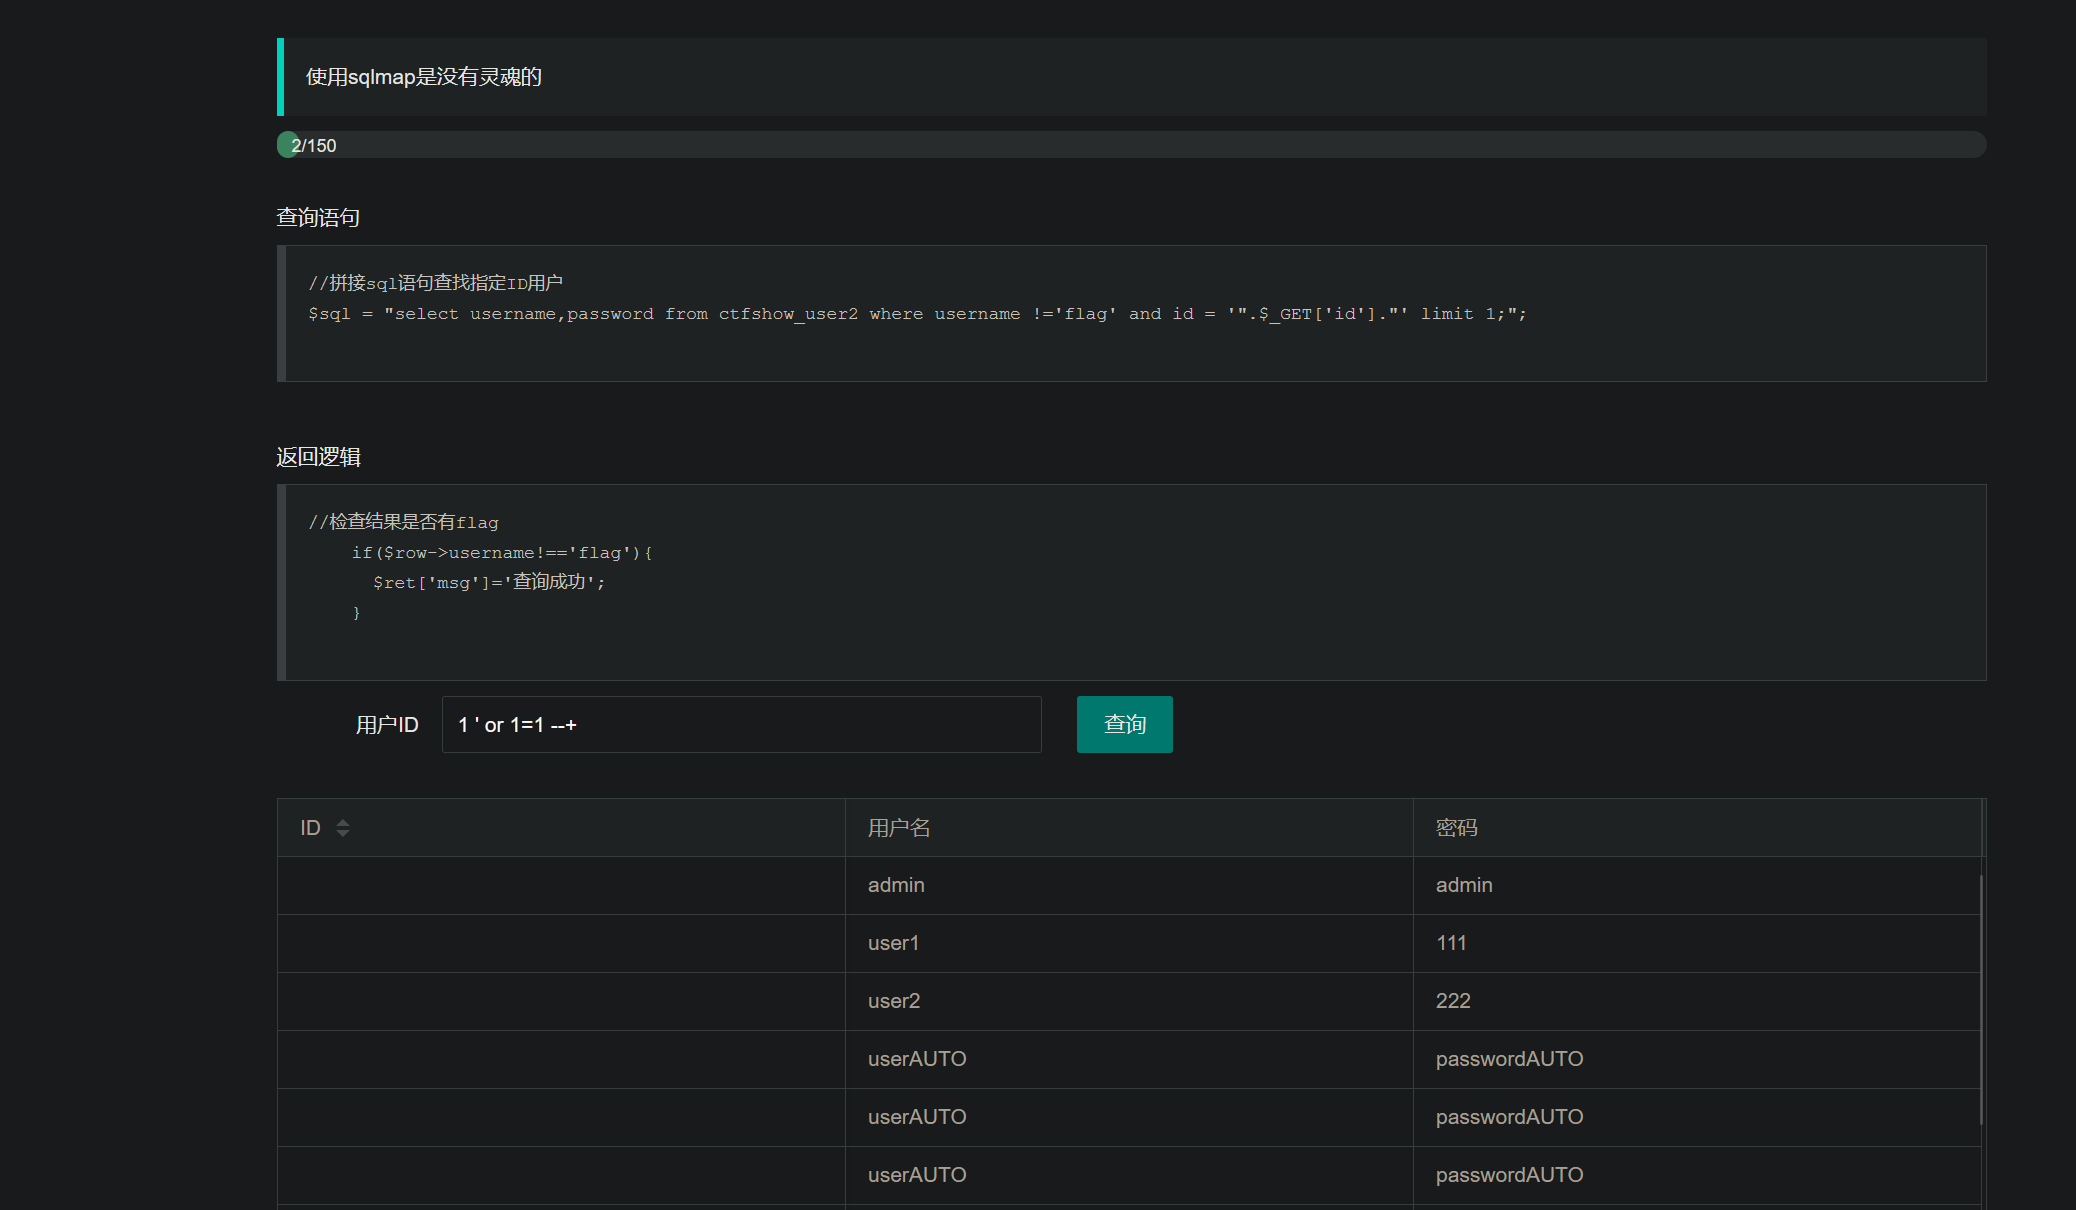Select the 222 password cell
Viewport: 2076px width, 1210px height.
pyautogui.click(x=1697, y=1002)
